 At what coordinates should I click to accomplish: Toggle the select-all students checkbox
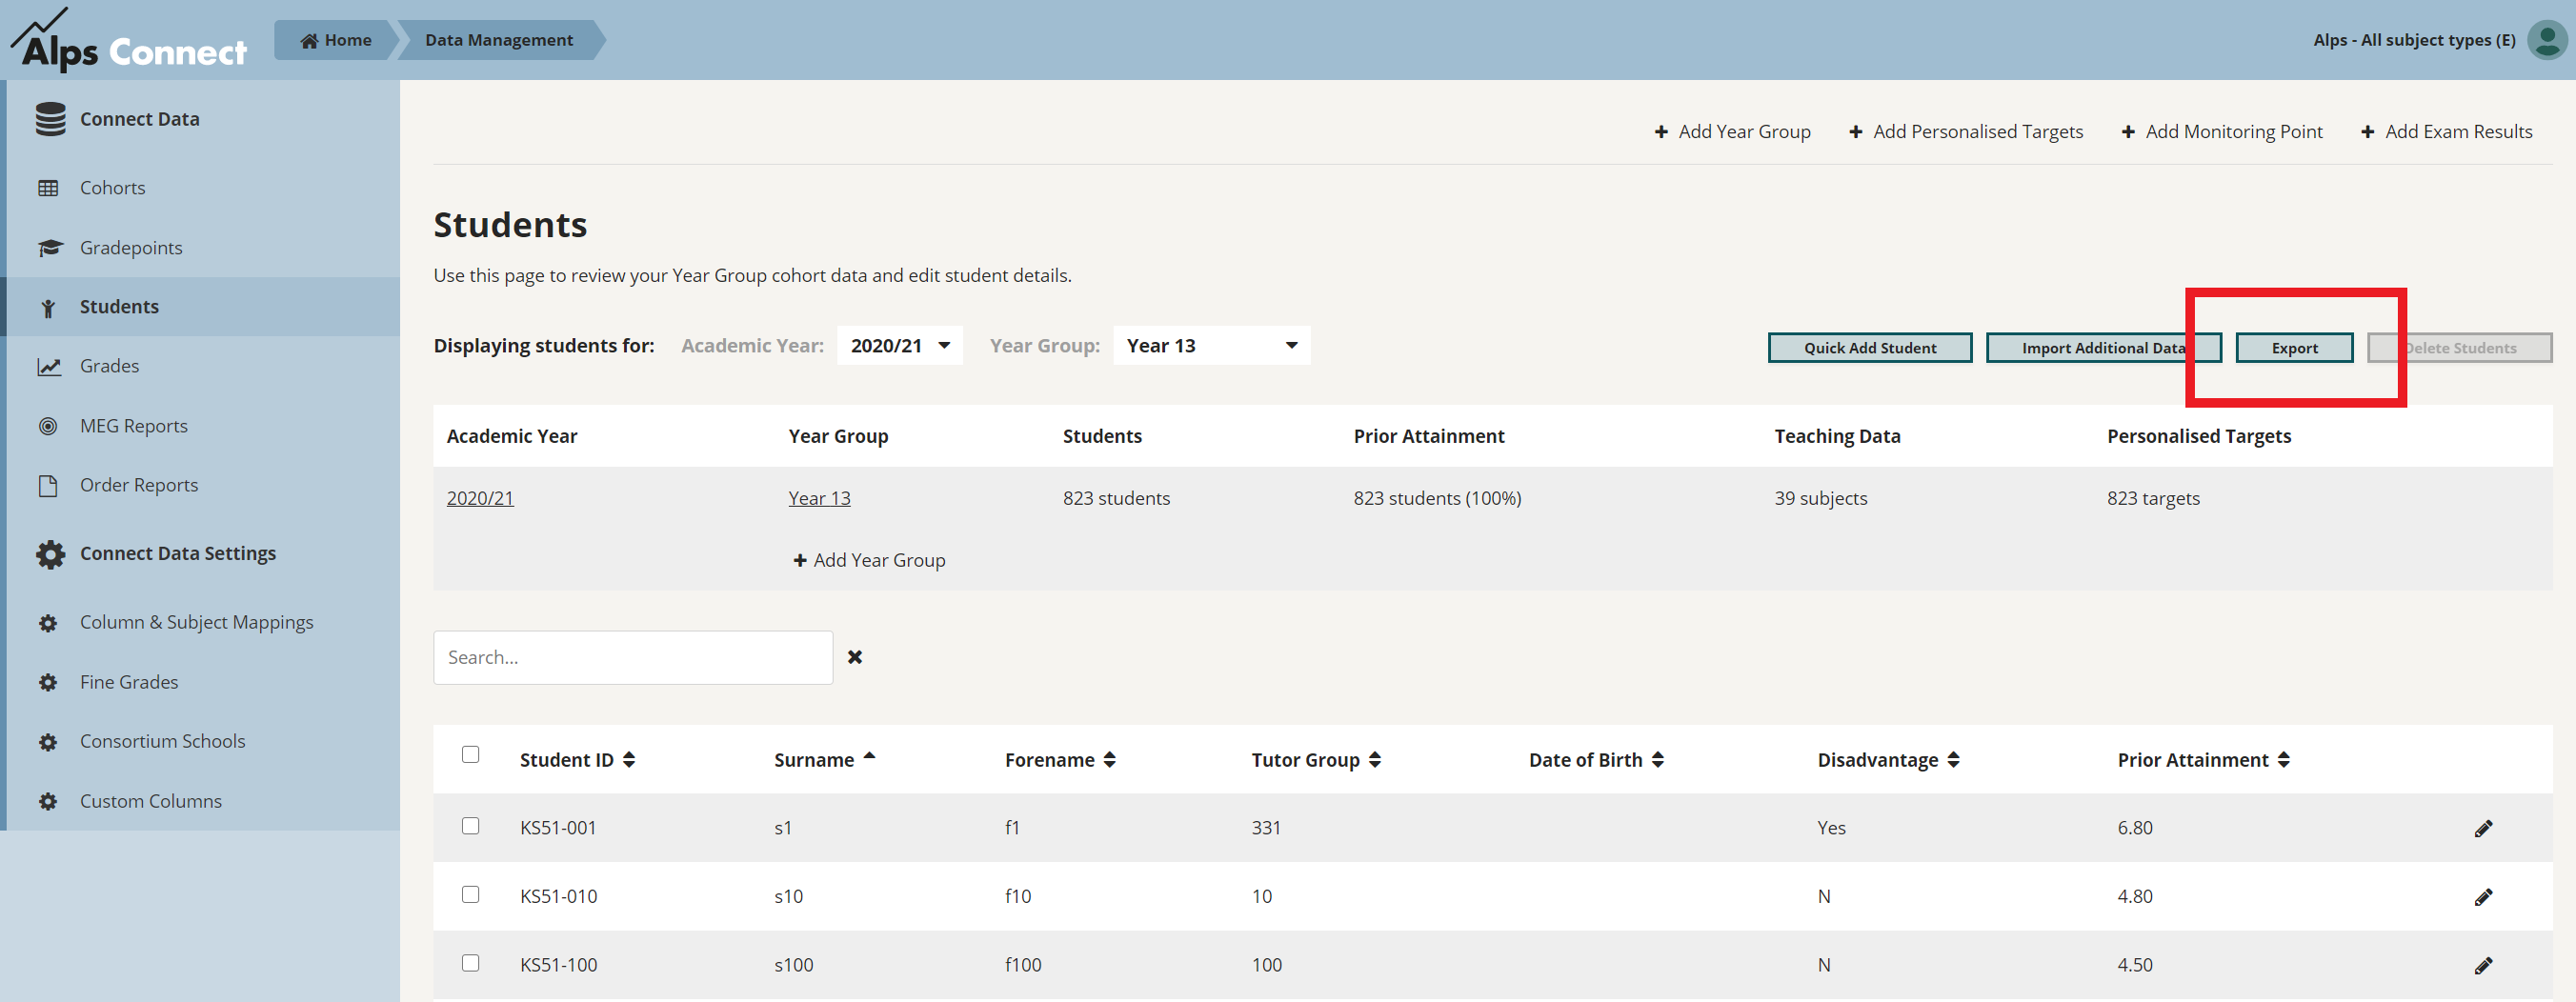pyautogui.click(x=470, y=754)
